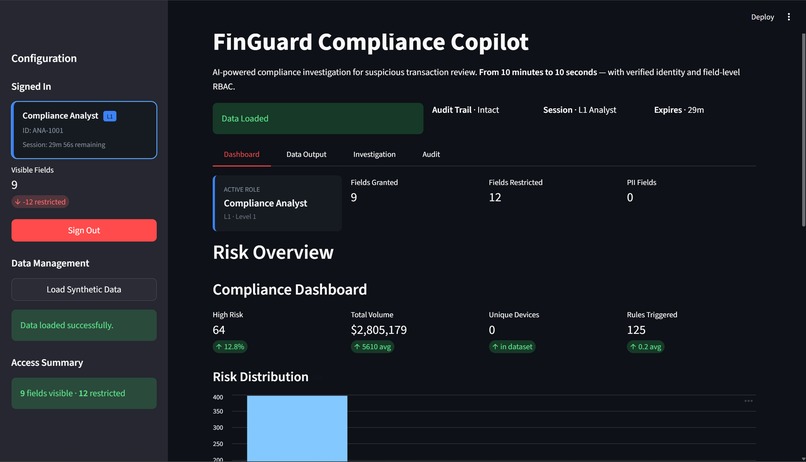Click the Rules Triggered value 125

click(x=636, y=330)
